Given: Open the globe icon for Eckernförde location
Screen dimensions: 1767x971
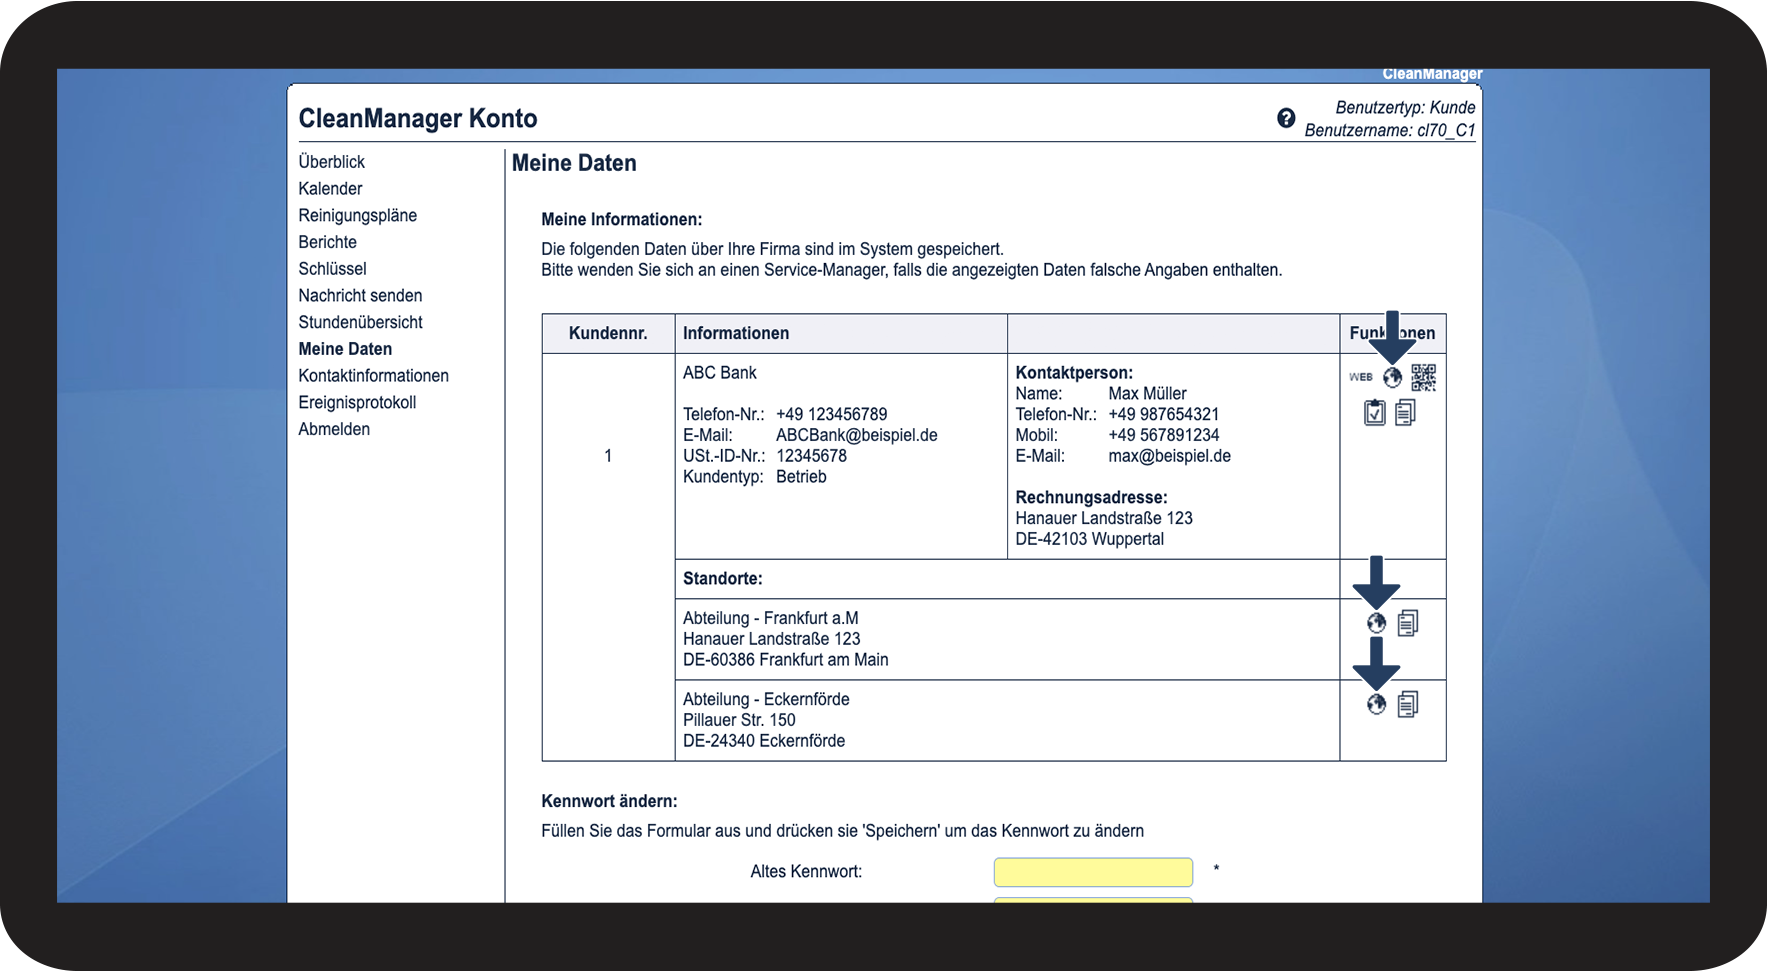Looking at the screenshot, I should pos(1377,704).
